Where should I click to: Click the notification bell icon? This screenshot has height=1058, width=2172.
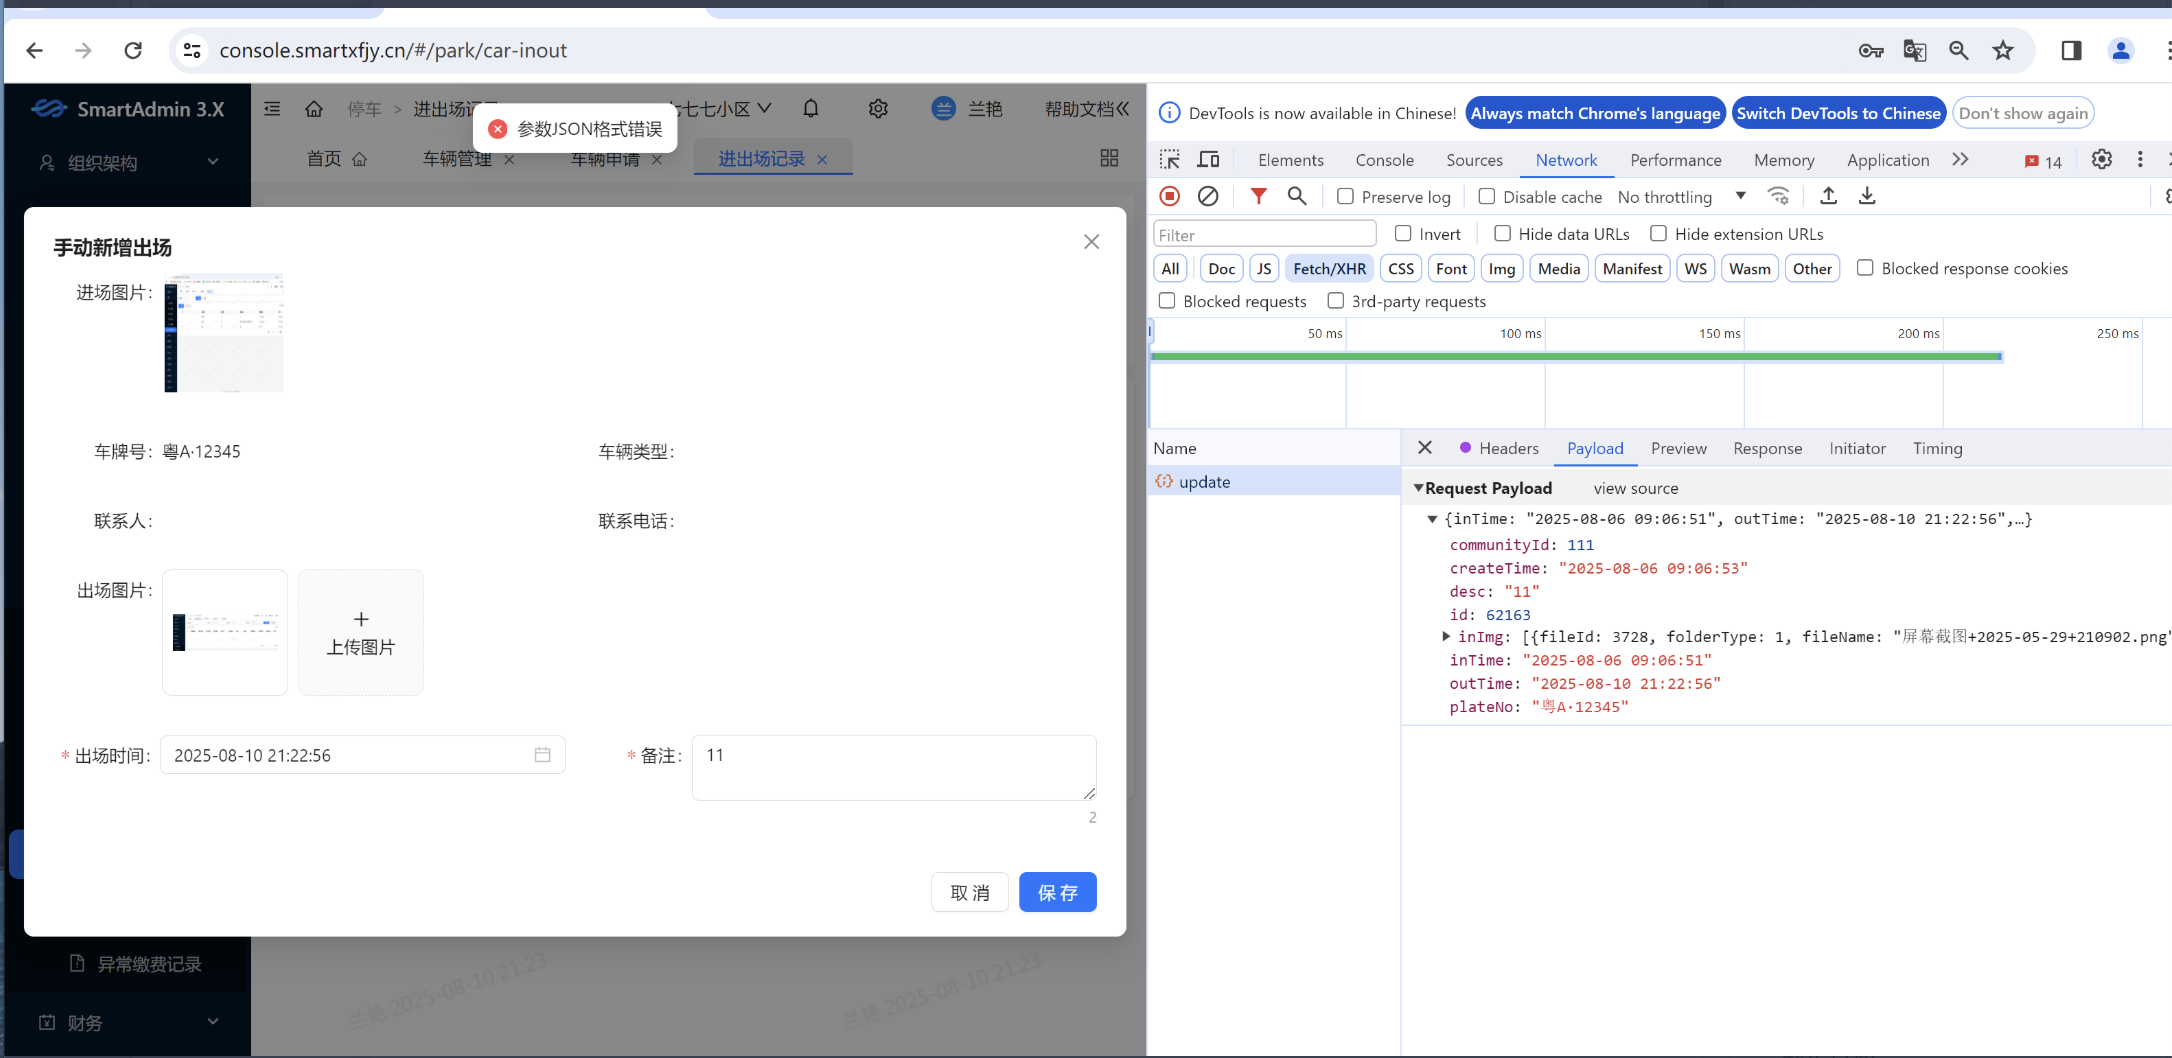[811, 109]
